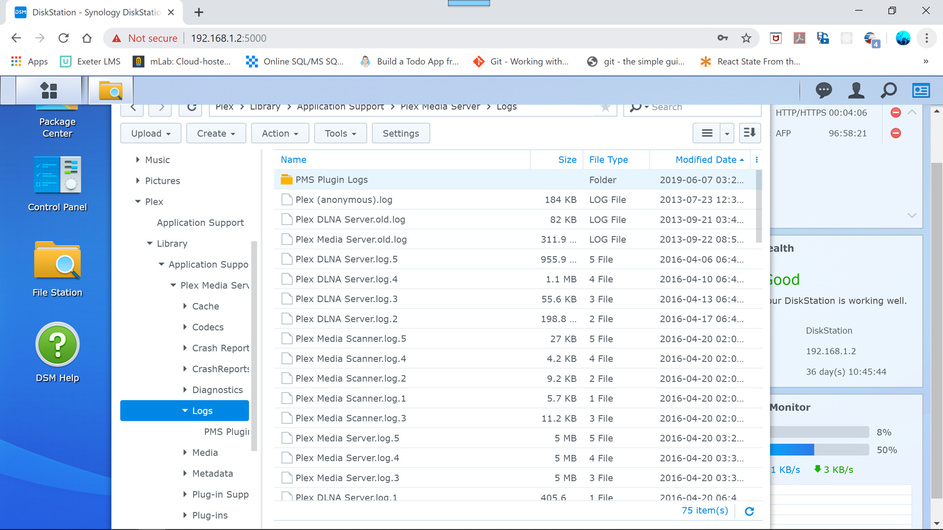The height and width of the screenshot is (530, 943).
Task: Sort by Size column header
Action: [x=556, y=159]
